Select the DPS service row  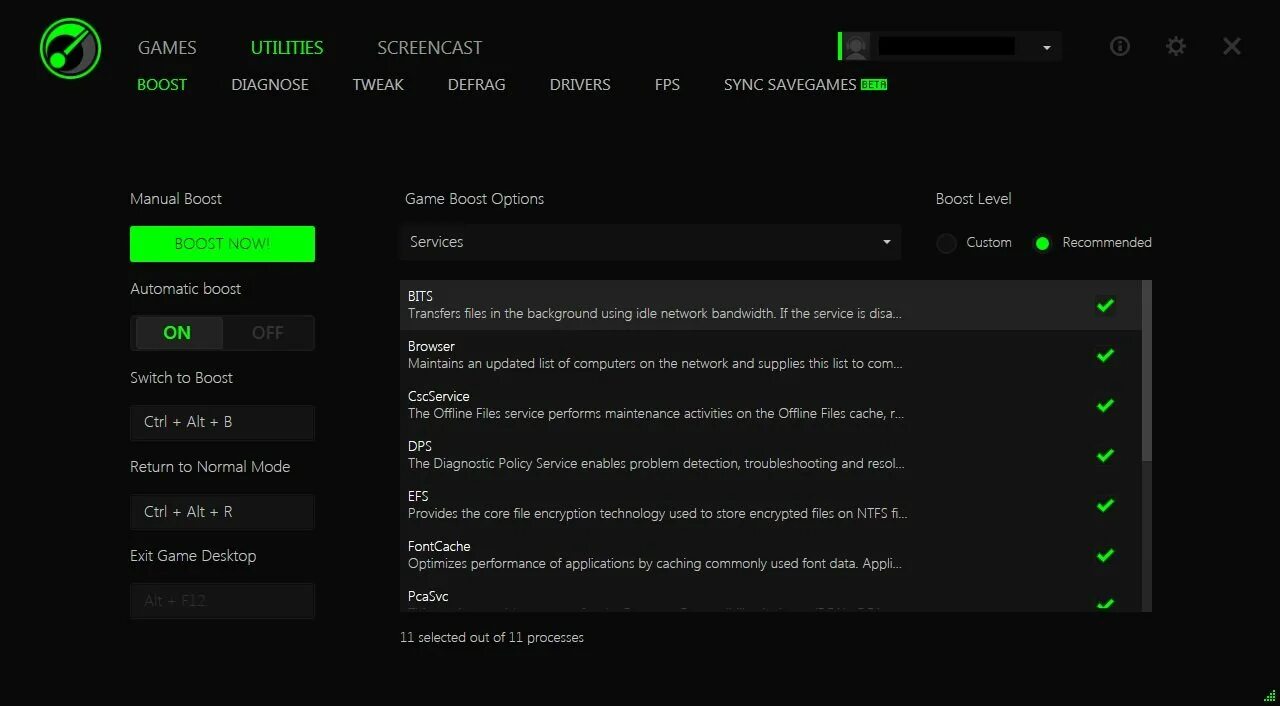[x=770, y=455]
